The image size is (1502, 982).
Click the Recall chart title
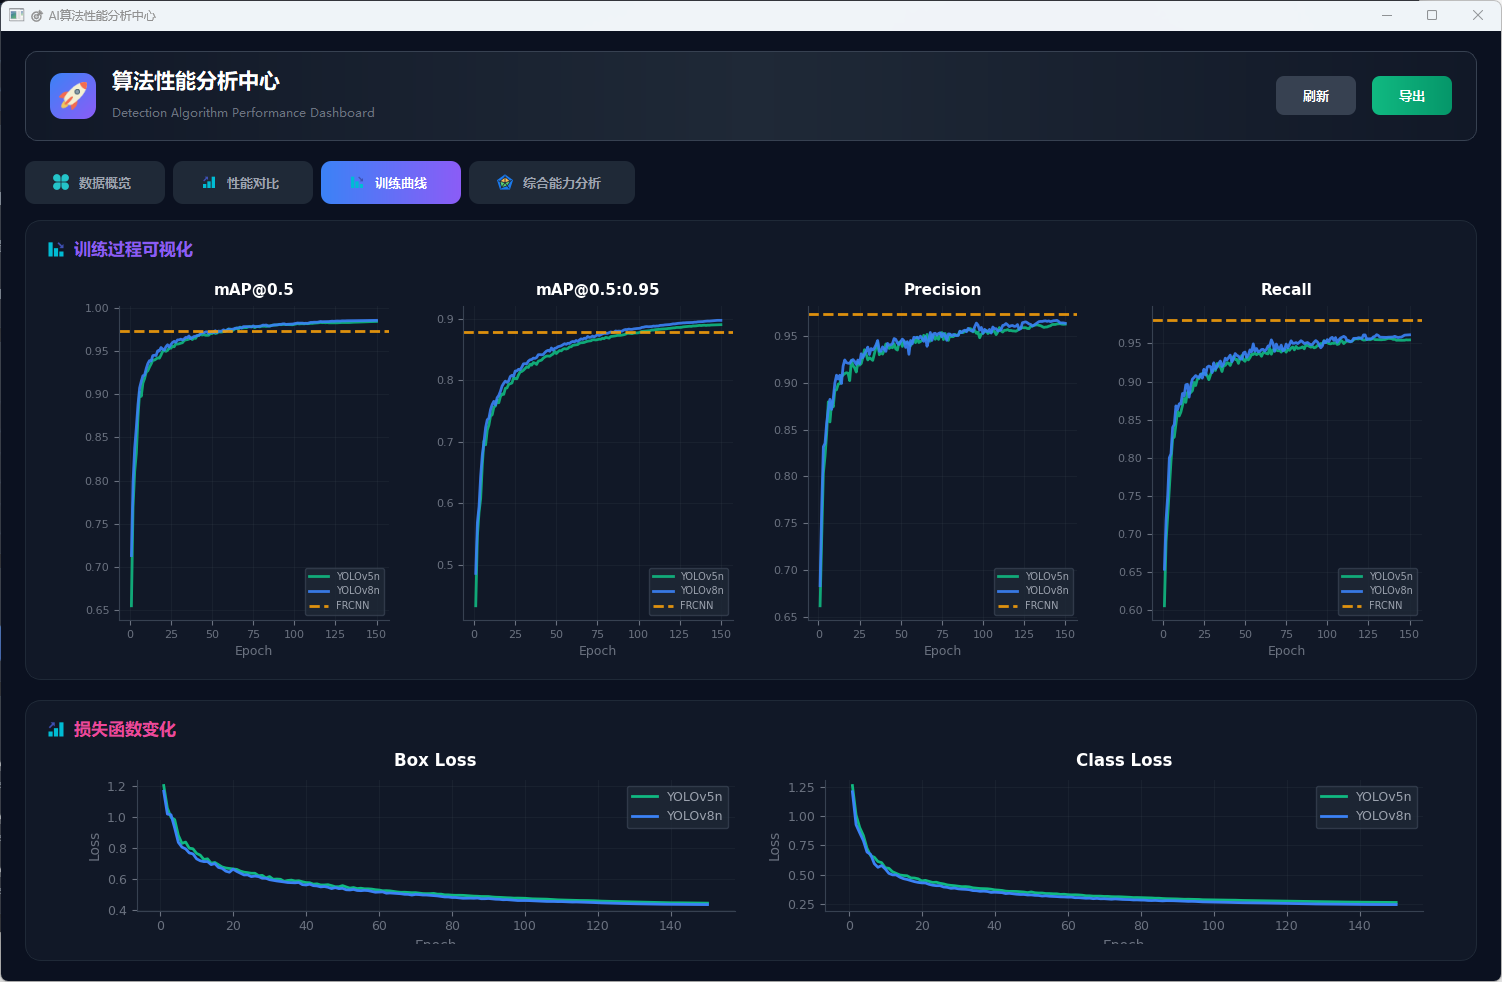tap(1285, 289)
